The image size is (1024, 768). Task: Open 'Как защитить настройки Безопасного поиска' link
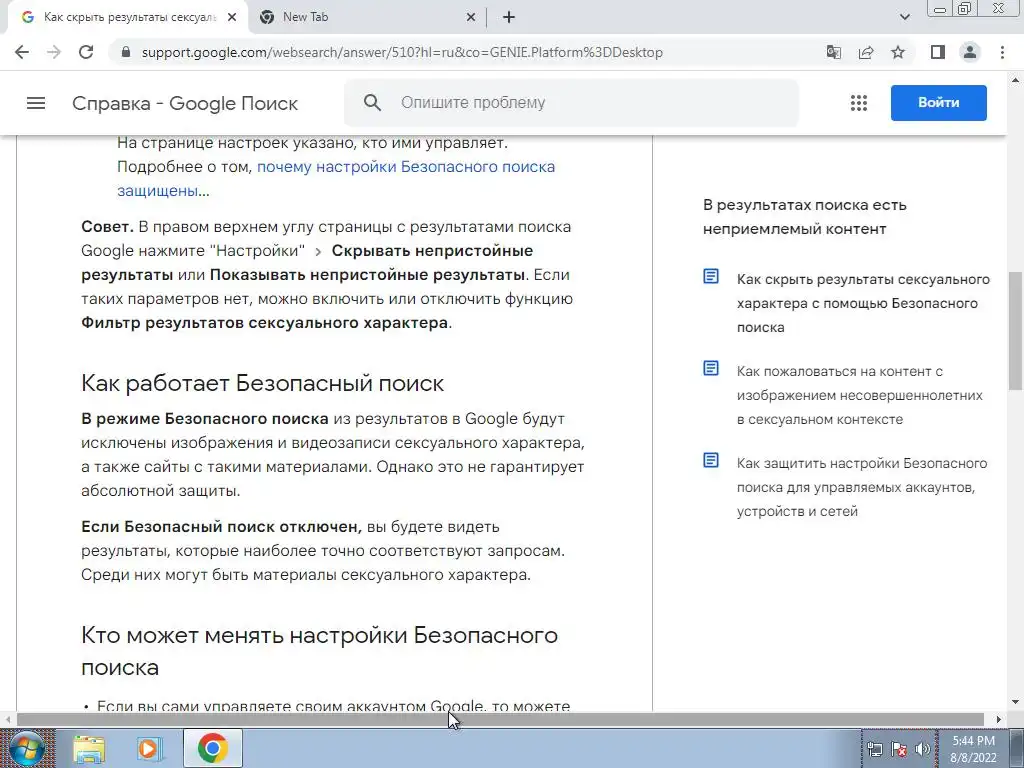pyautogui.click(x=861, y=487)
